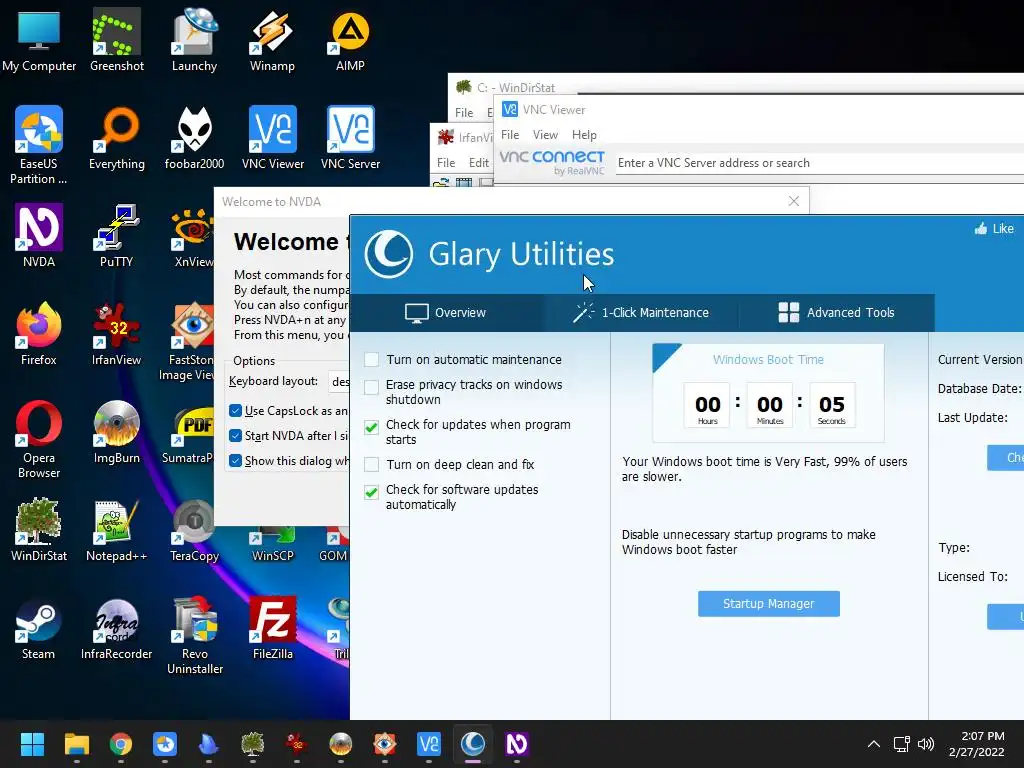The height and width of the screenshot is (768, 1024).
Task: Enable Turn on deep clean and fix
Action: coord(372,464)
